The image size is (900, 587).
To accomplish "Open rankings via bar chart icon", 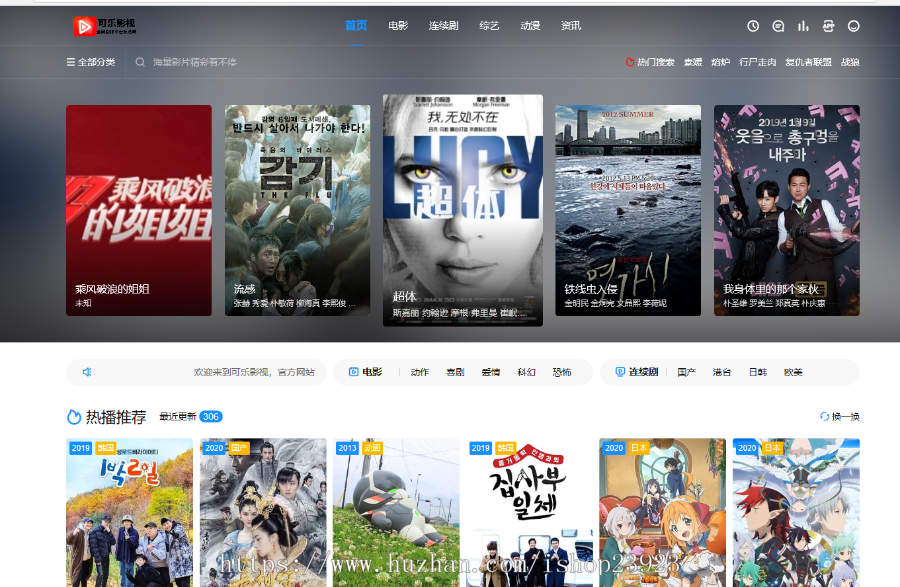I will coord(803,26).
